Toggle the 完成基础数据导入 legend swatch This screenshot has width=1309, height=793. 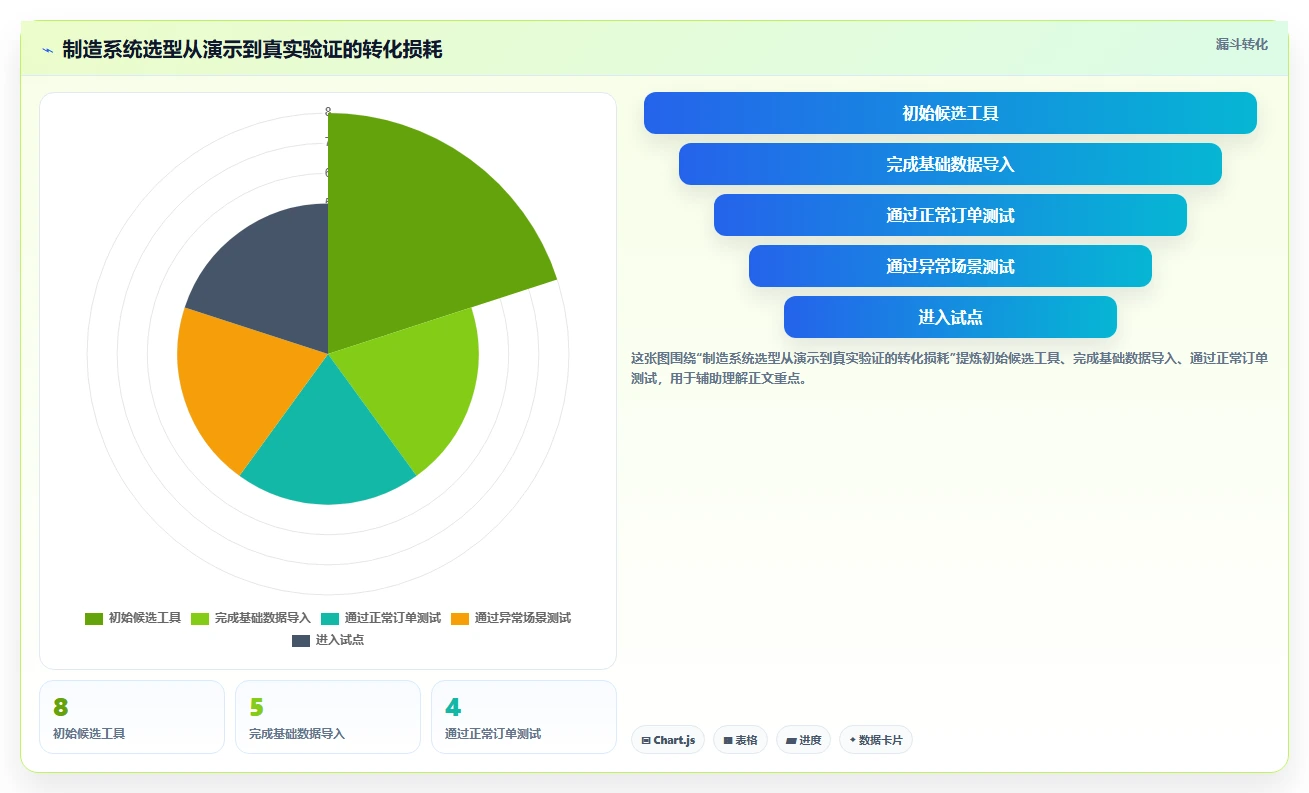[200, 618]
